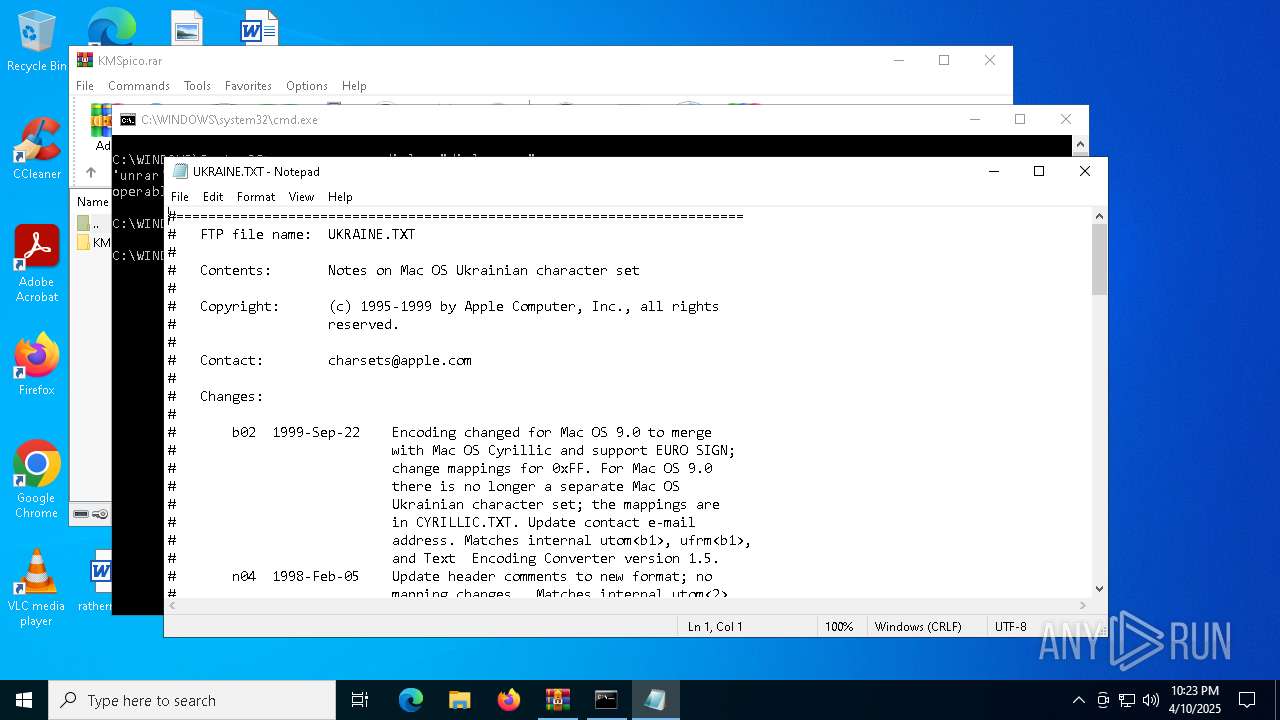This screenshot has width=1280, height=720.
Task: Open Notepad View menu
Action: coord(301,197)
